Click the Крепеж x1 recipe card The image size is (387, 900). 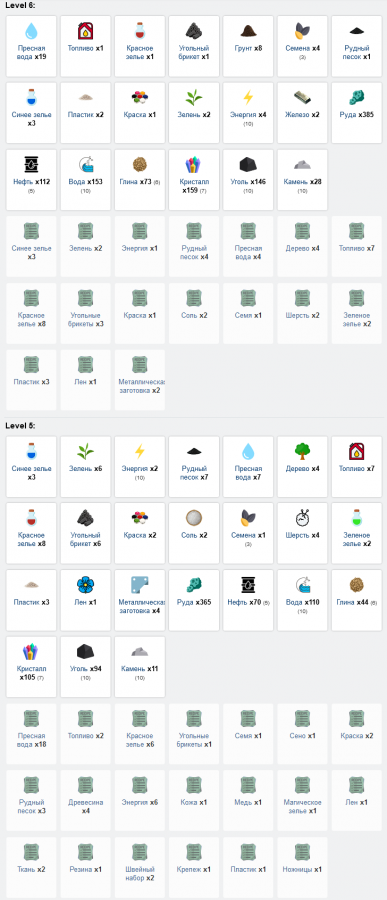(194, 867)
